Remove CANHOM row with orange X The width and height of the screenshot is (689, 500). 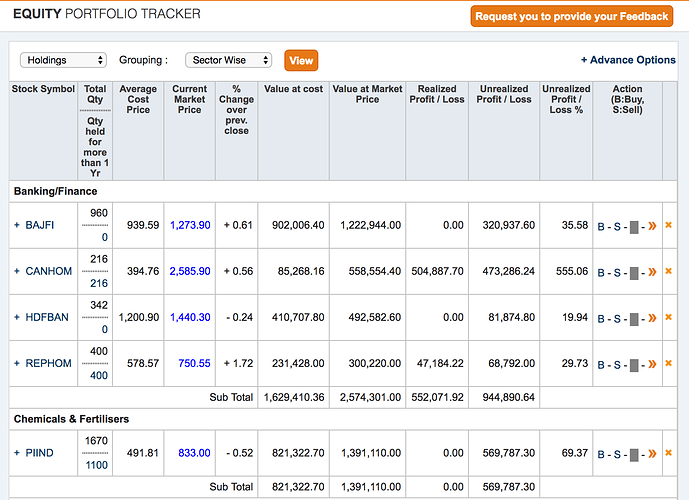[668, 271]
